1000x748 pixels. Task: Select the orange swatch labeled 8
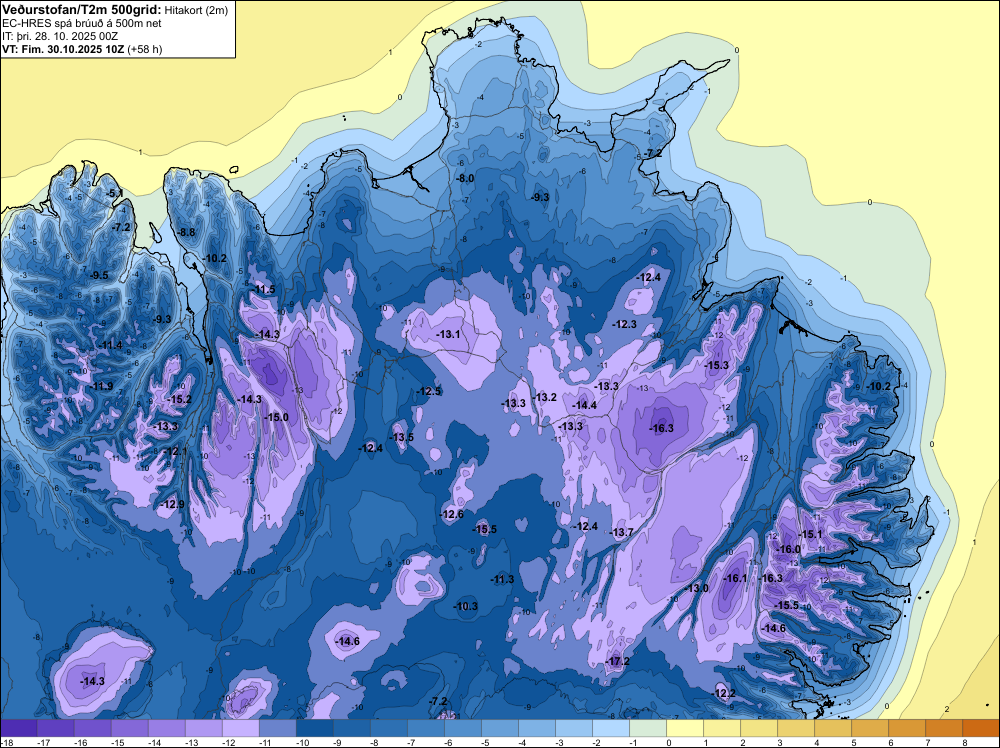(981, 728)
